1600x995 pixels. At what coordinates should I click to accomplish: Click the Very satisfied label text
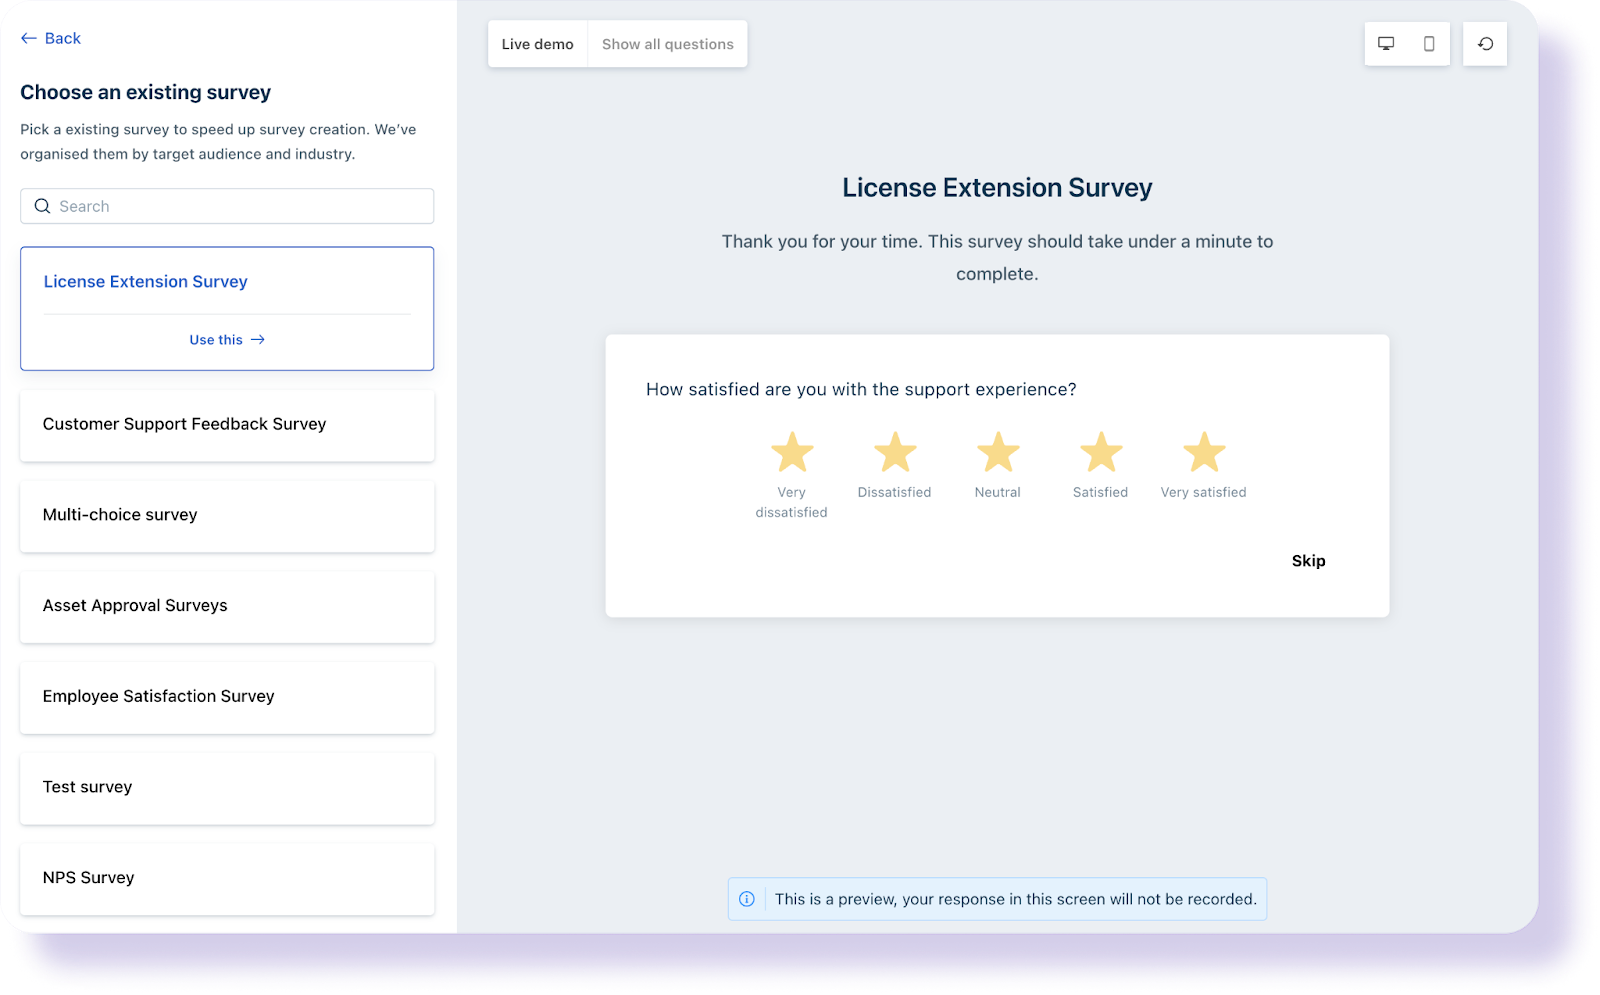(x=1203, y=492)
